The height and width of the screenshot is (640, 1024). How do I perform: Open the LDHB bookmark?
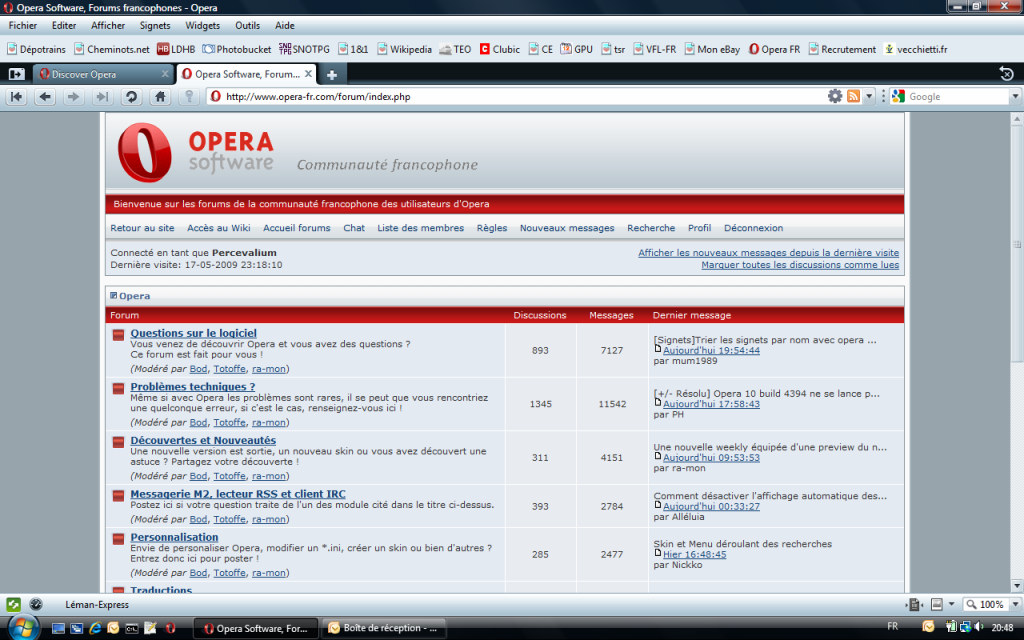(x=176, y=49)
